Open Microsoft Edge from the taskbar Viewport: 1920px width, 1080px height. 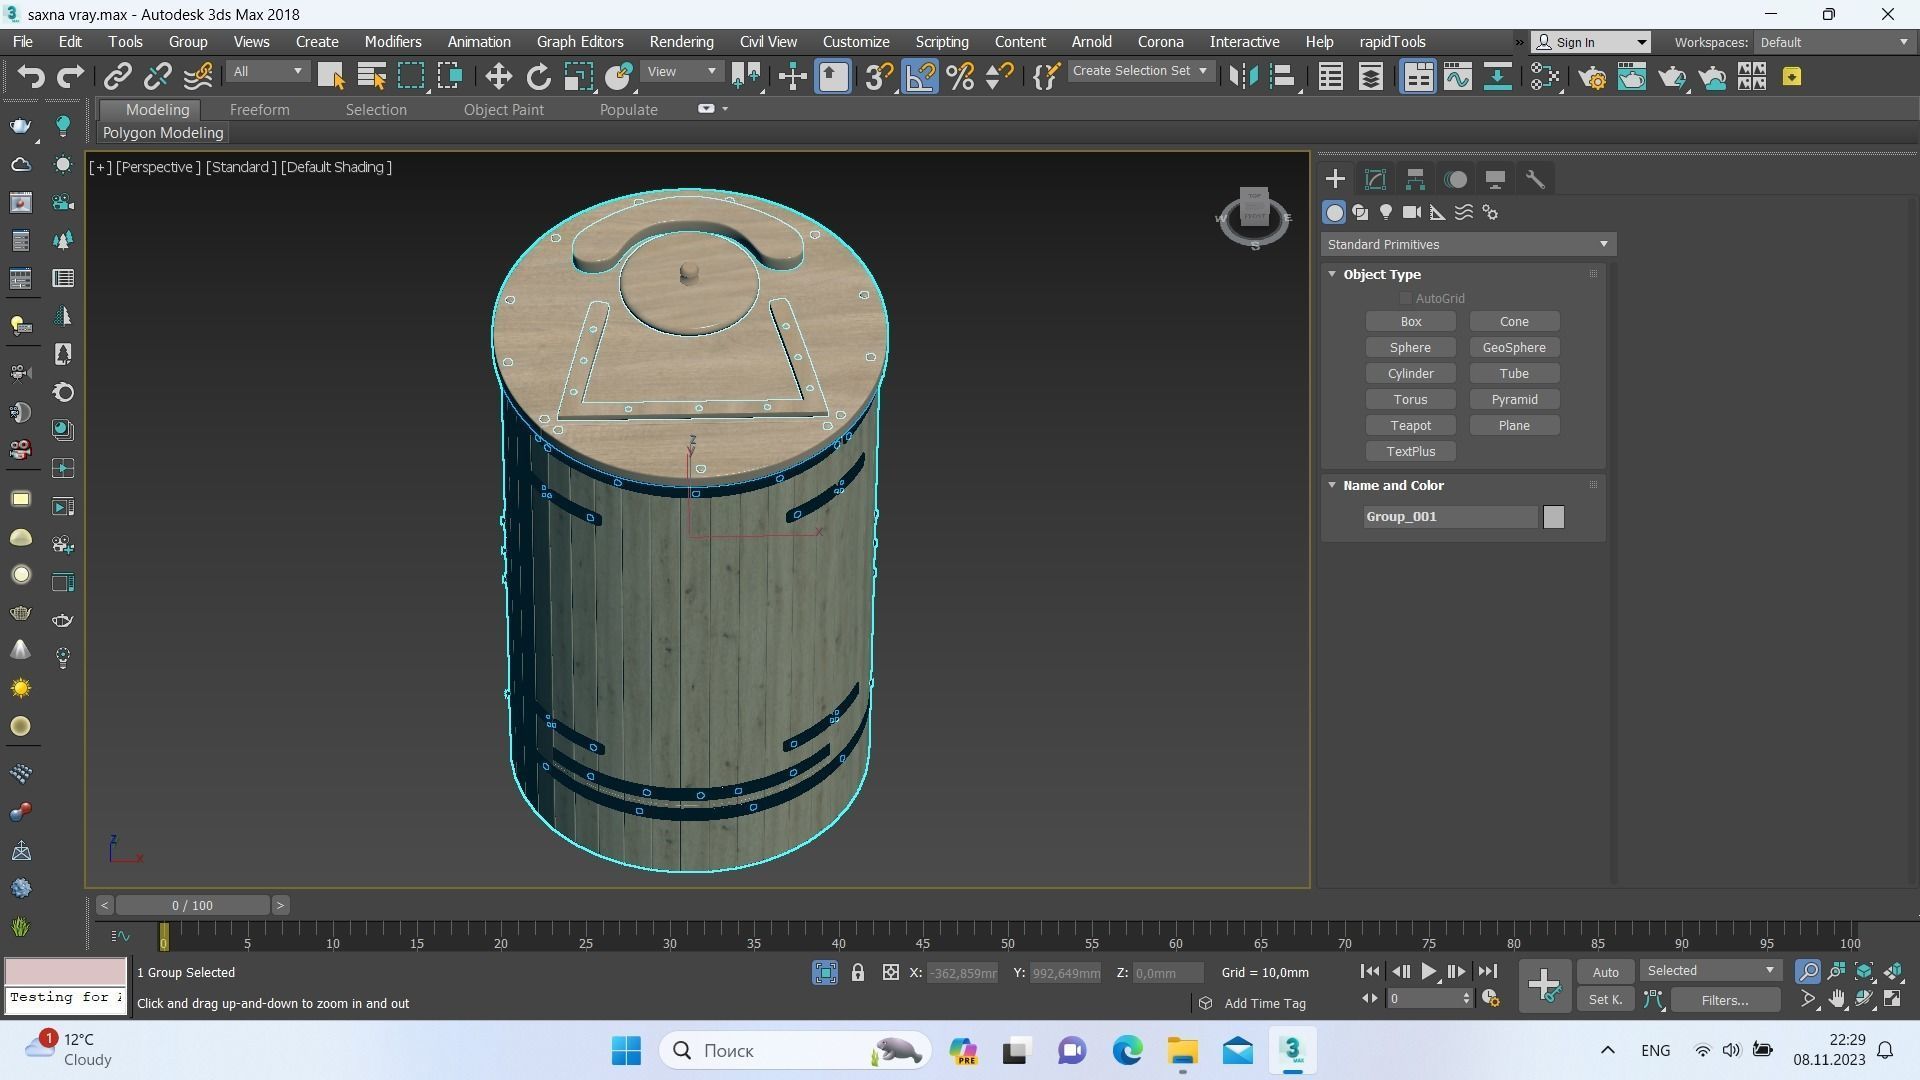[x=1127, y=1051]
